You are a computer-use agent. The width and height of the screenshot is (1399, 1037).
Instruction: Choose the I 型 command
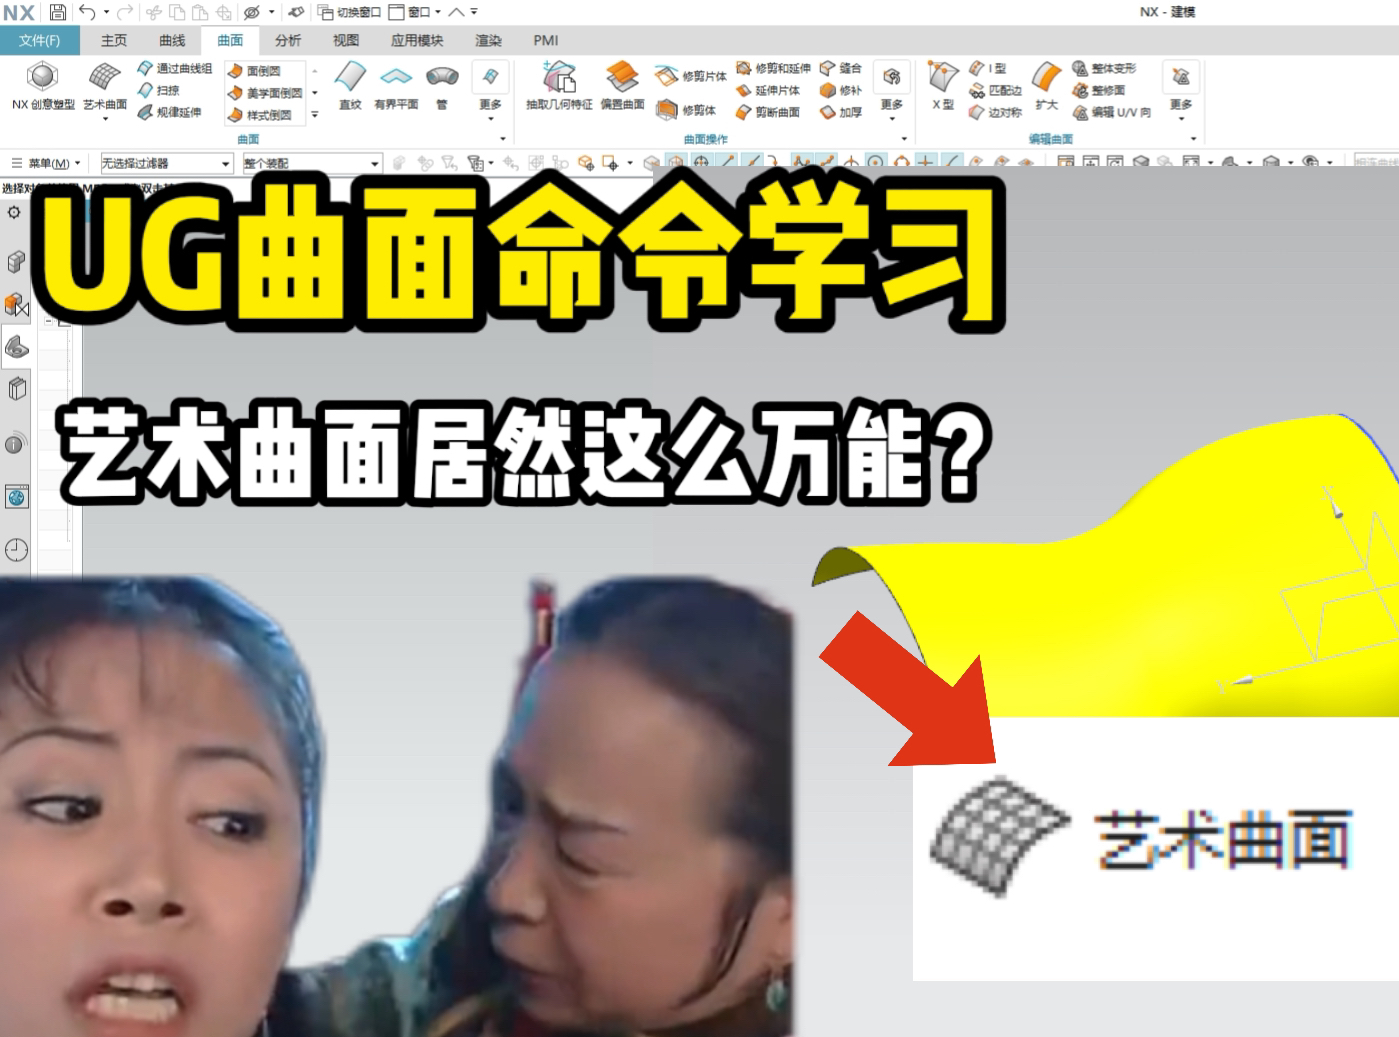pos(989,69)
